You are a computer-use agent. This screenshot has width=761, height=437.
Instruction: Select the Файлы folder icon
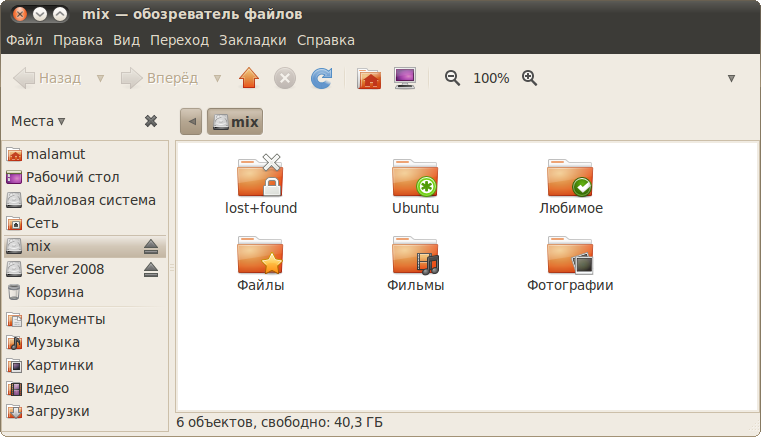pyautogui.click(x=260, y=255)
